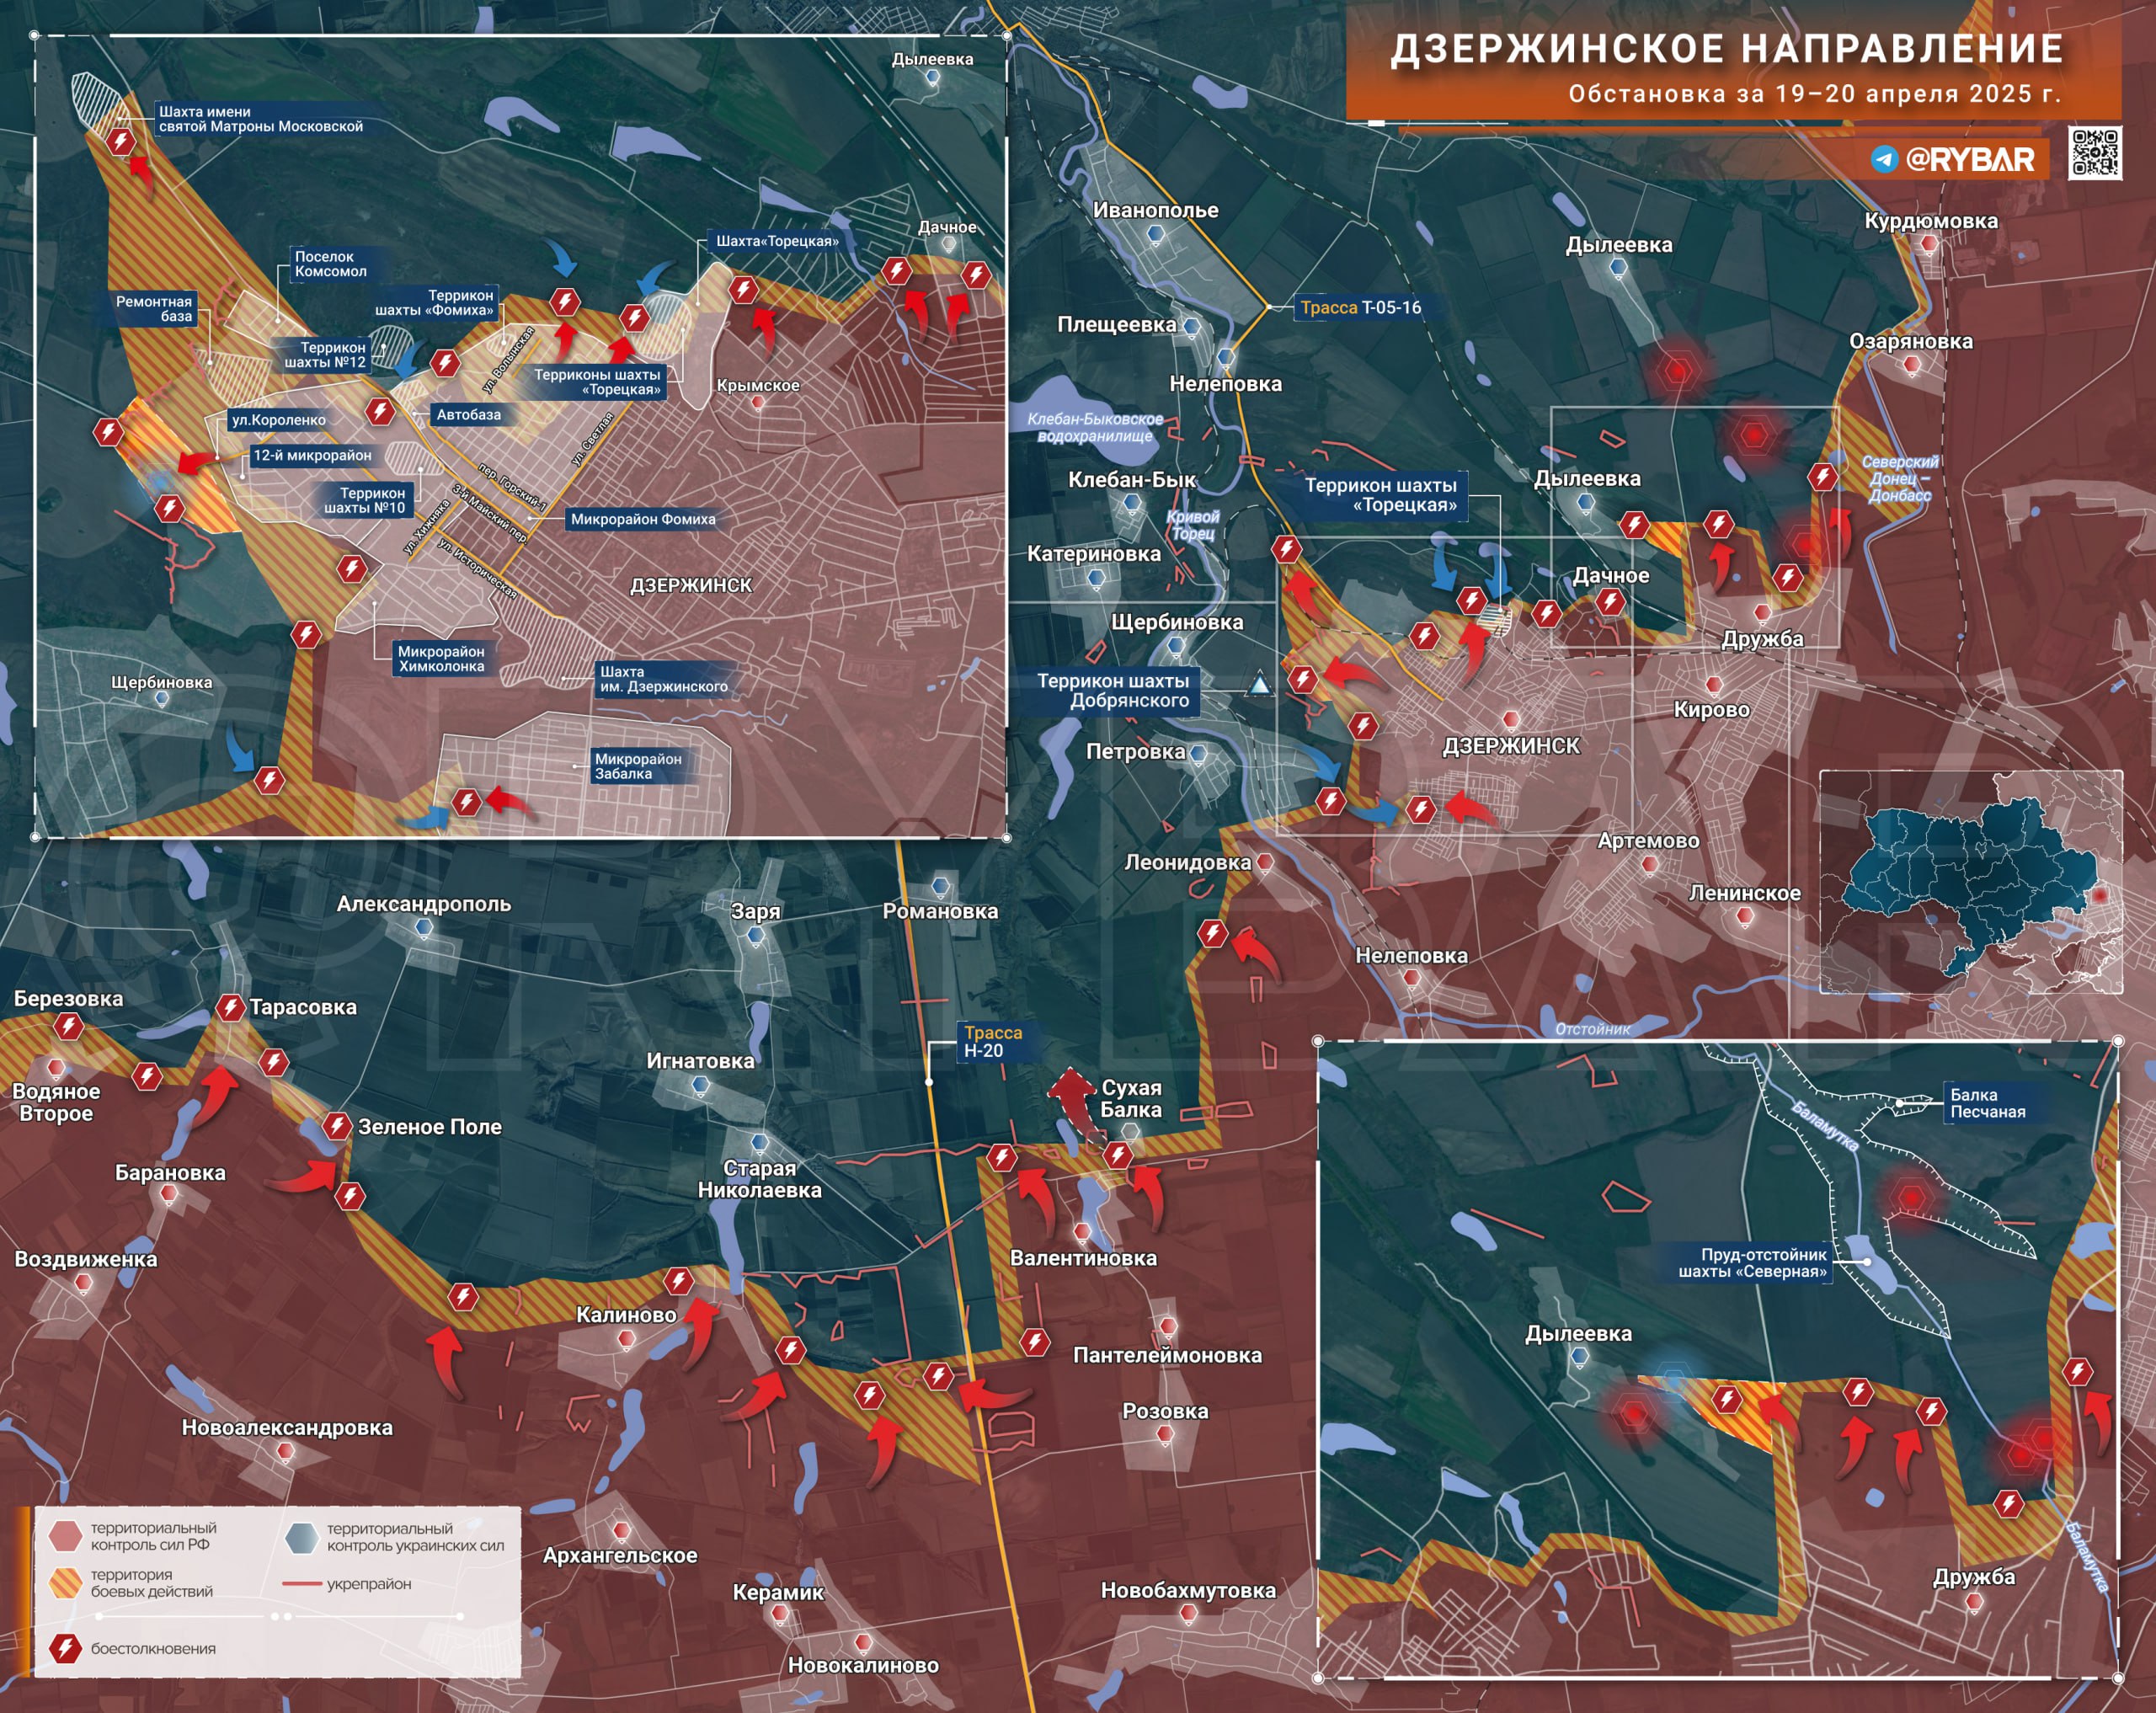Image resolution: width=2156 pixels, height=1713 pixels.
Task: Click red hexagon swatch for контроль сил РФ
Action: pyautogui.click(x=65, y=1536)
